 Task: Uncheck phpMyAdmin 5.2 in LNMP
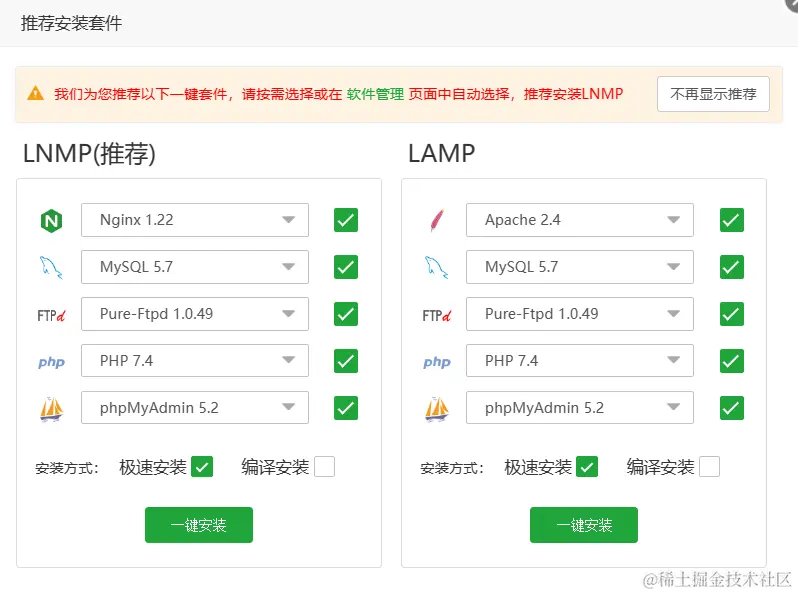click(346, 408)
